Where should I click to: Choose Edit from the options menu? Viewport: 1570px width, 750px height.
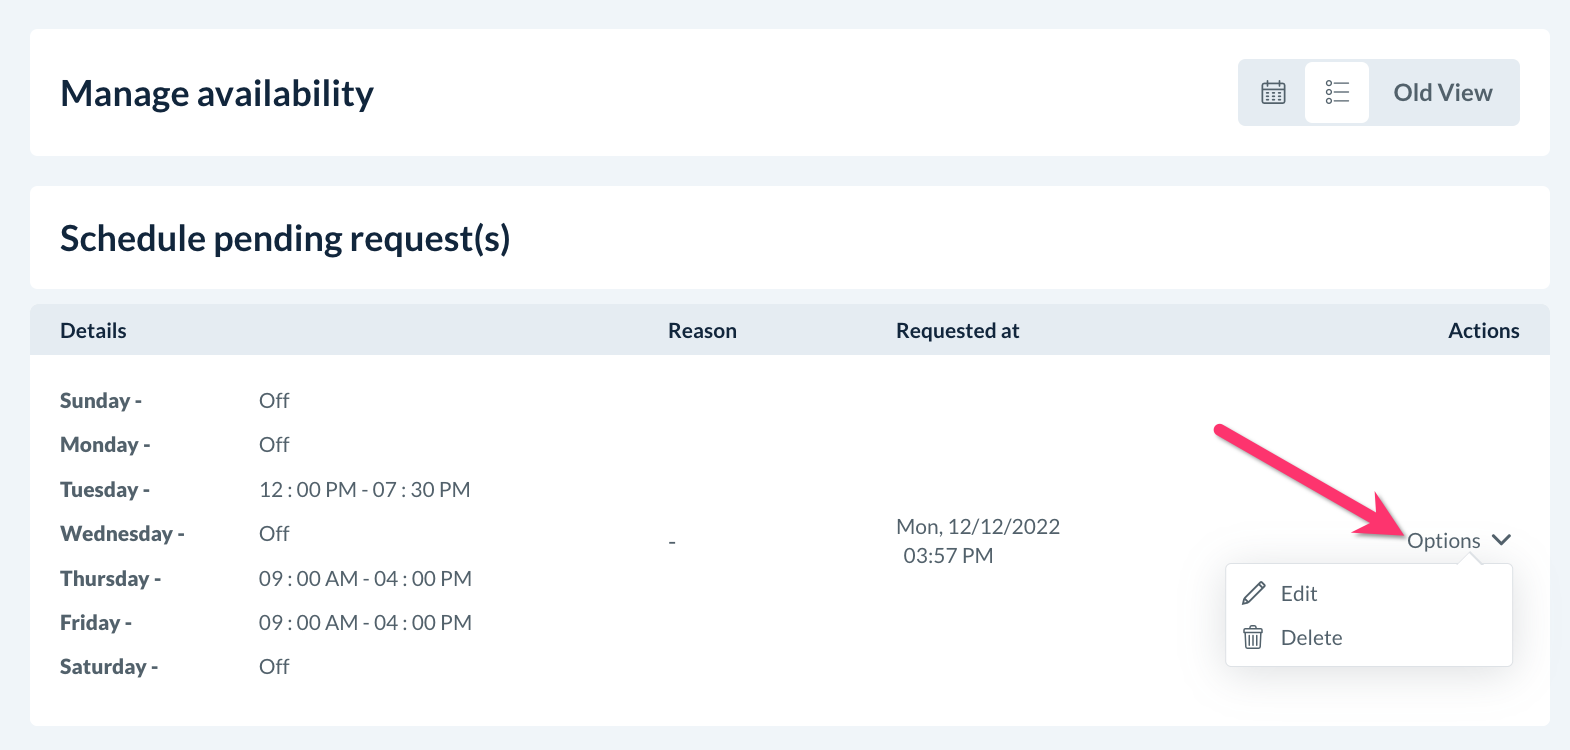(x=1299, y=594)
